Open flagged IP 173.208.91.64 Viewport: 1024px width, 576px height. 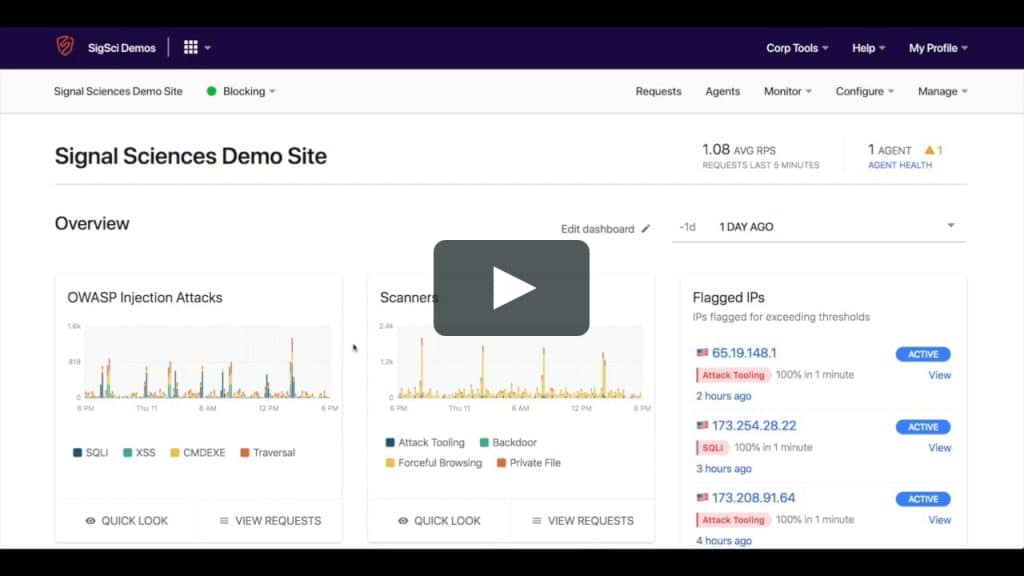click(753, 498)
